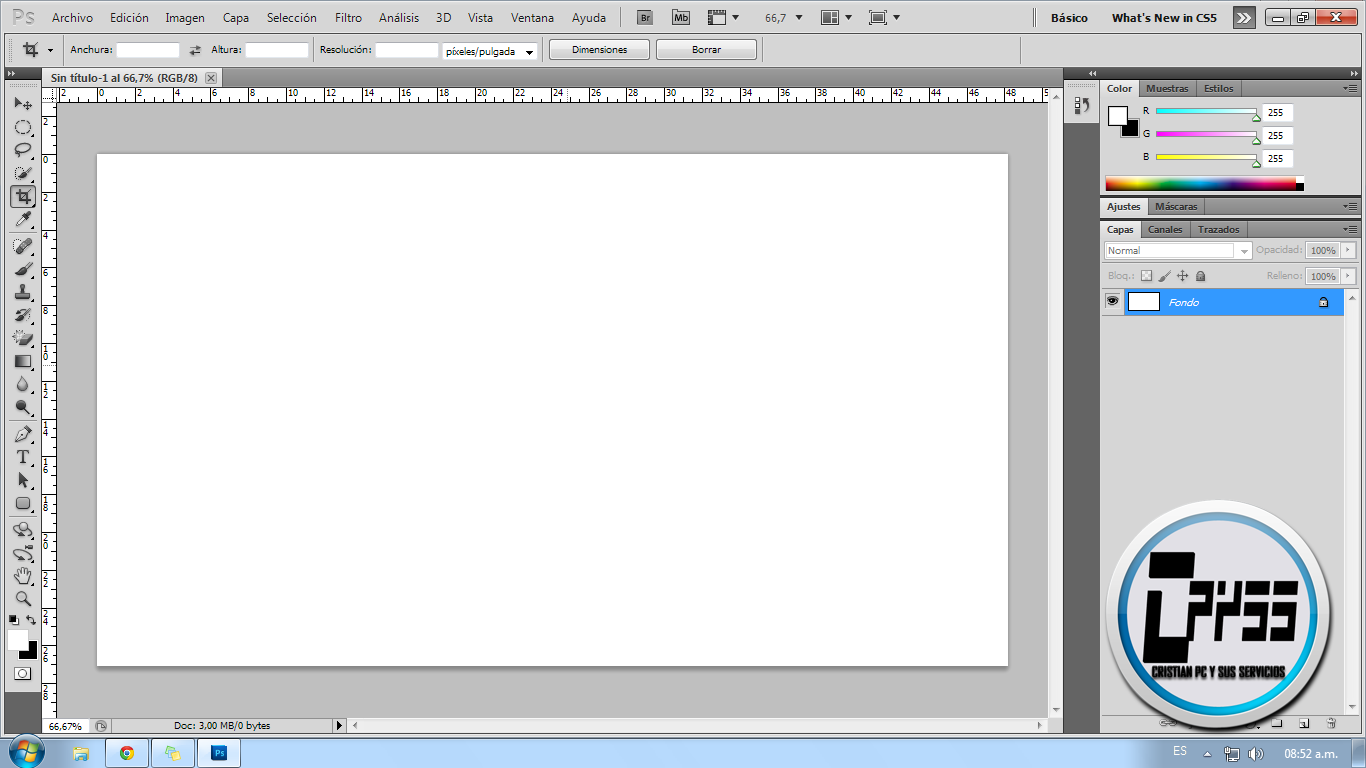Toggle lock position in Capas panel
Viewport: 1366px width, 768px height.
tap(1182, 276)
